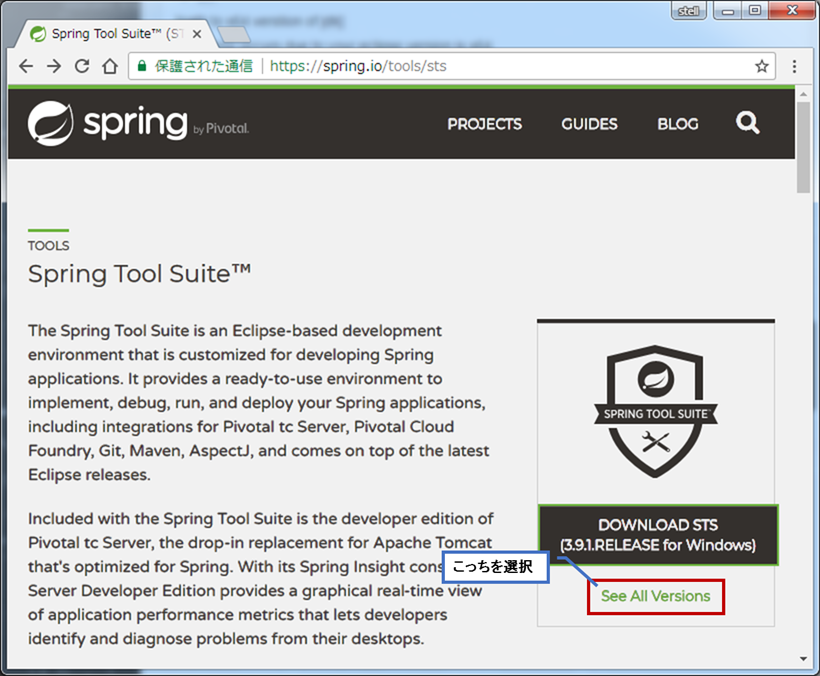Screen dimensions: 820x676
Task: Navigate back using the back arrow
Action: tap(25, 66)
